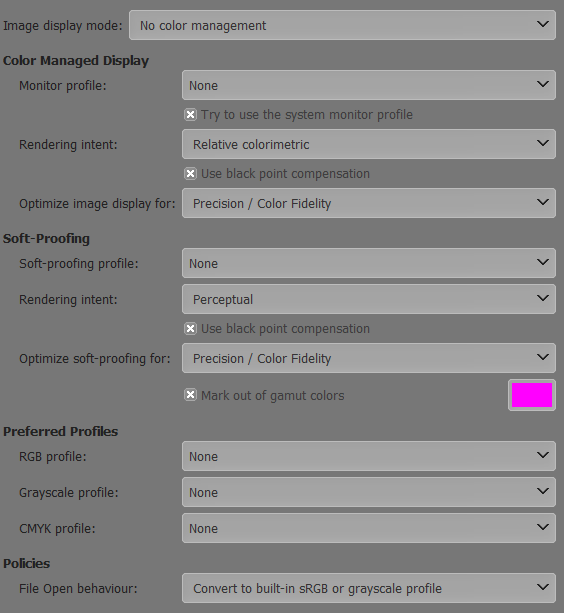
Task: Toggle Try to use the system monitor profile
Action: 190,115
